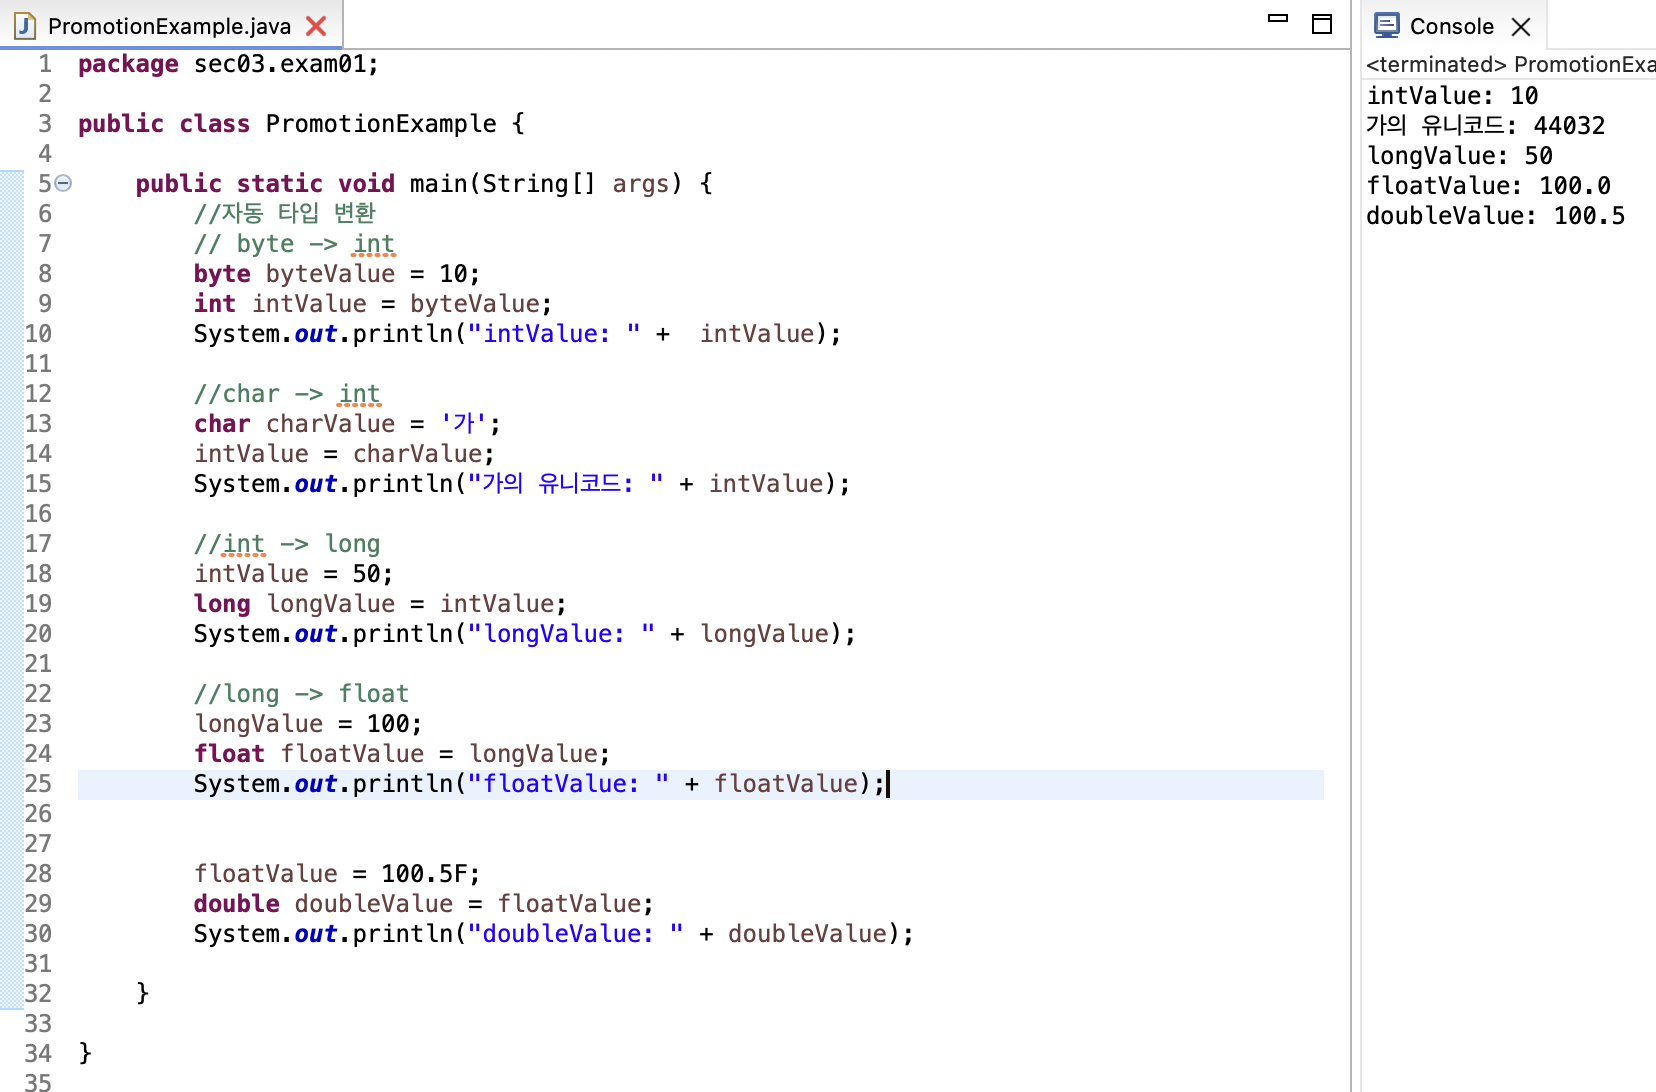Minimize the editor area
Image resolution: width=1656 pixels, height=1092 pixels.
(1278, 18)
